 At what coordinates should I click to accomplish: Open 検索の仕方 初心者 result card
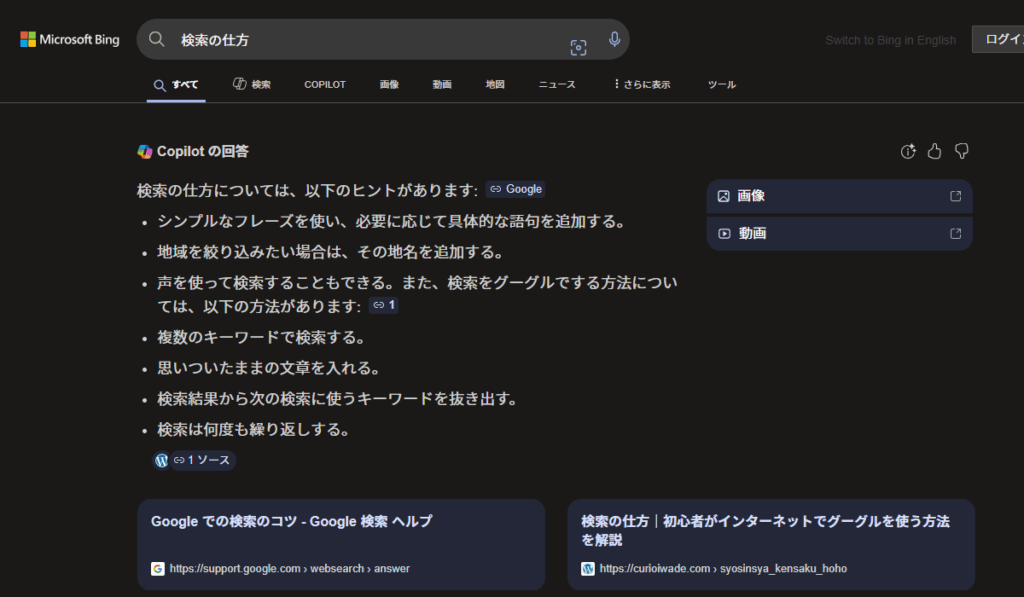click(x=771, y=545)
